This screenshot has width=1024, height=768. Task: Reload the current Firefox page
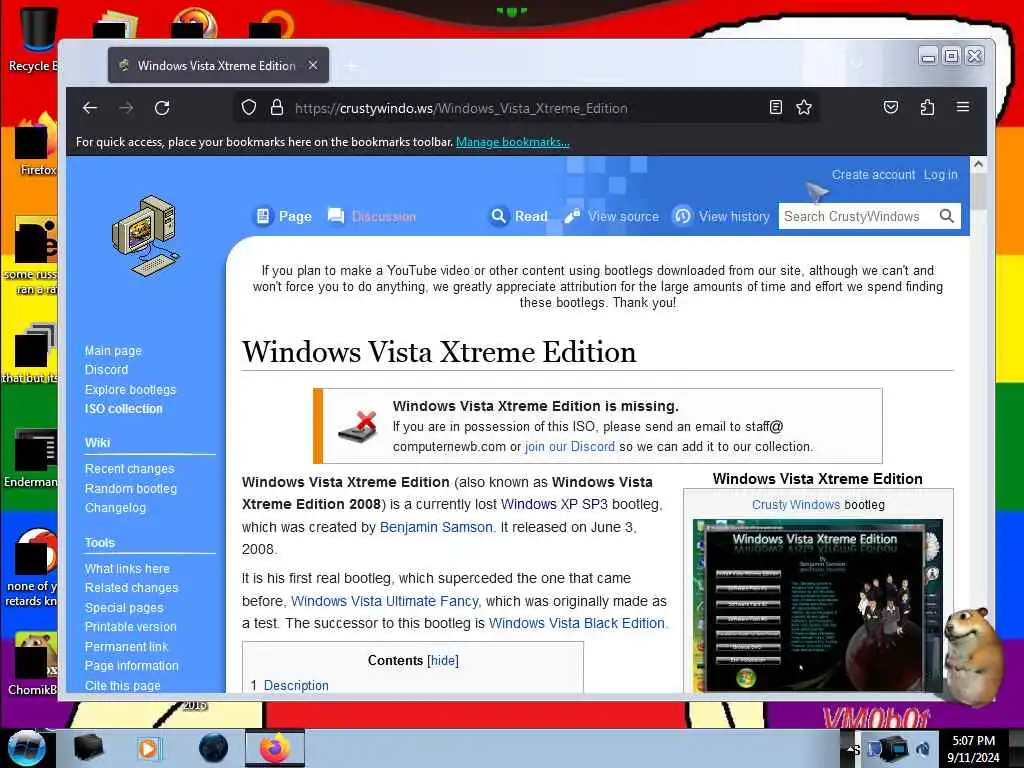[x=162, y=108]
